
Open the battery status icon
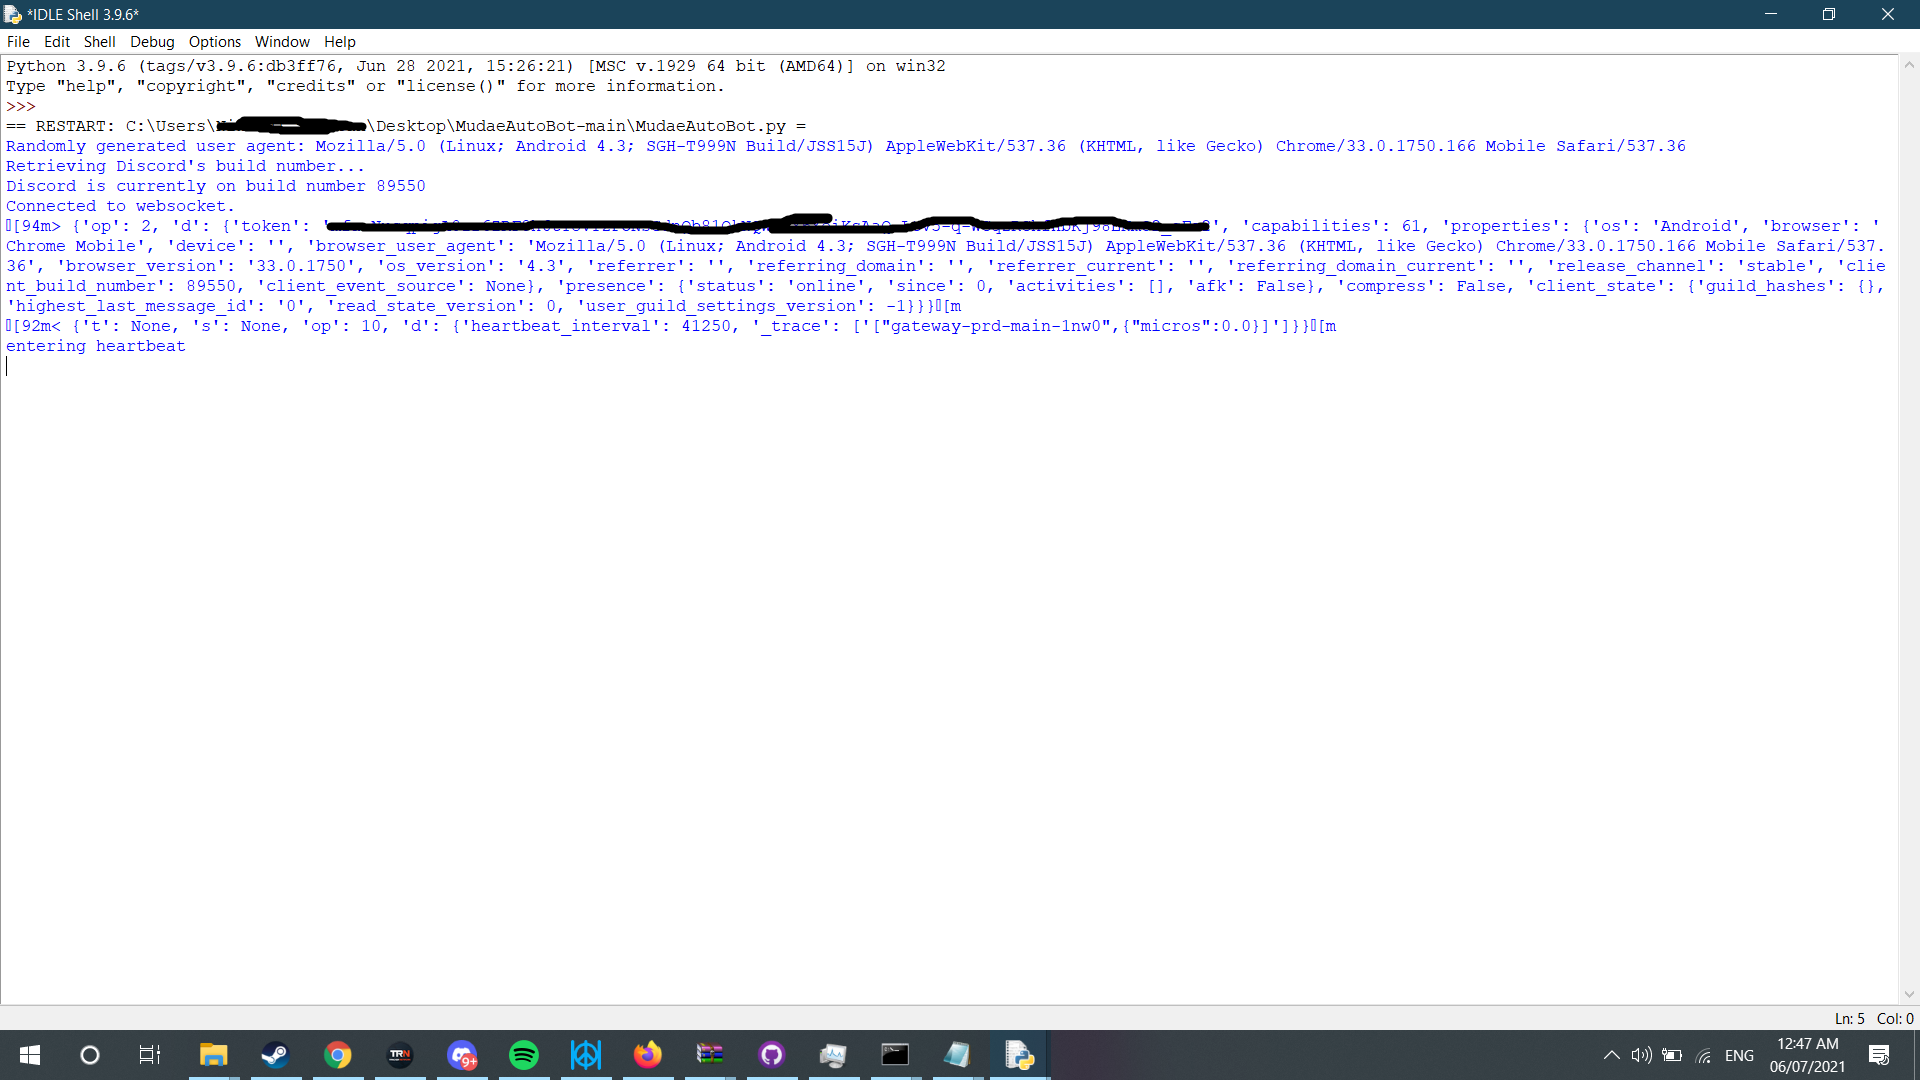click(x=1672, y=1055)
